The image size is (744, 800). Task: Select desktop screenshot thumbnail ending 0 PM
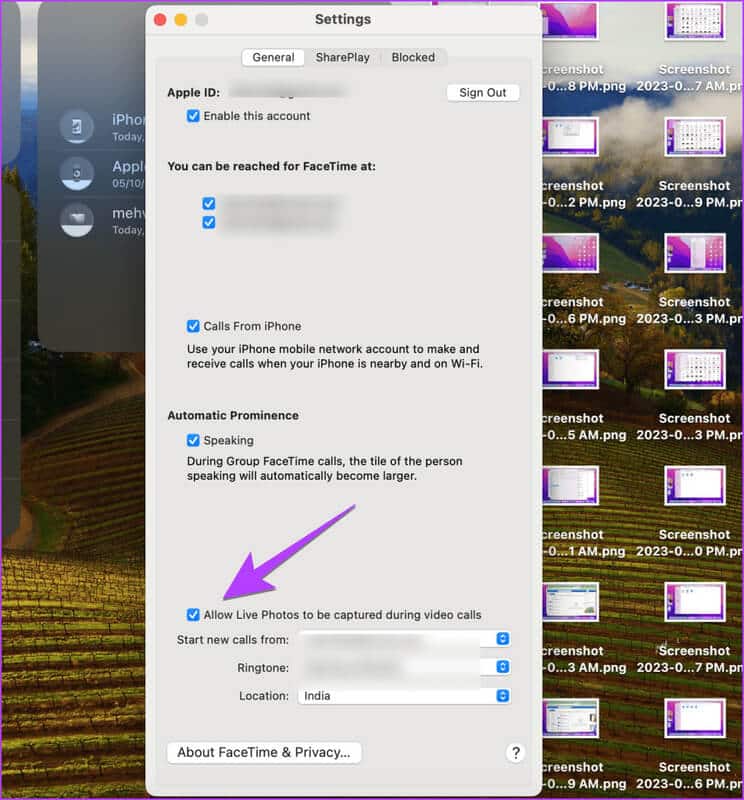(695, 486)
